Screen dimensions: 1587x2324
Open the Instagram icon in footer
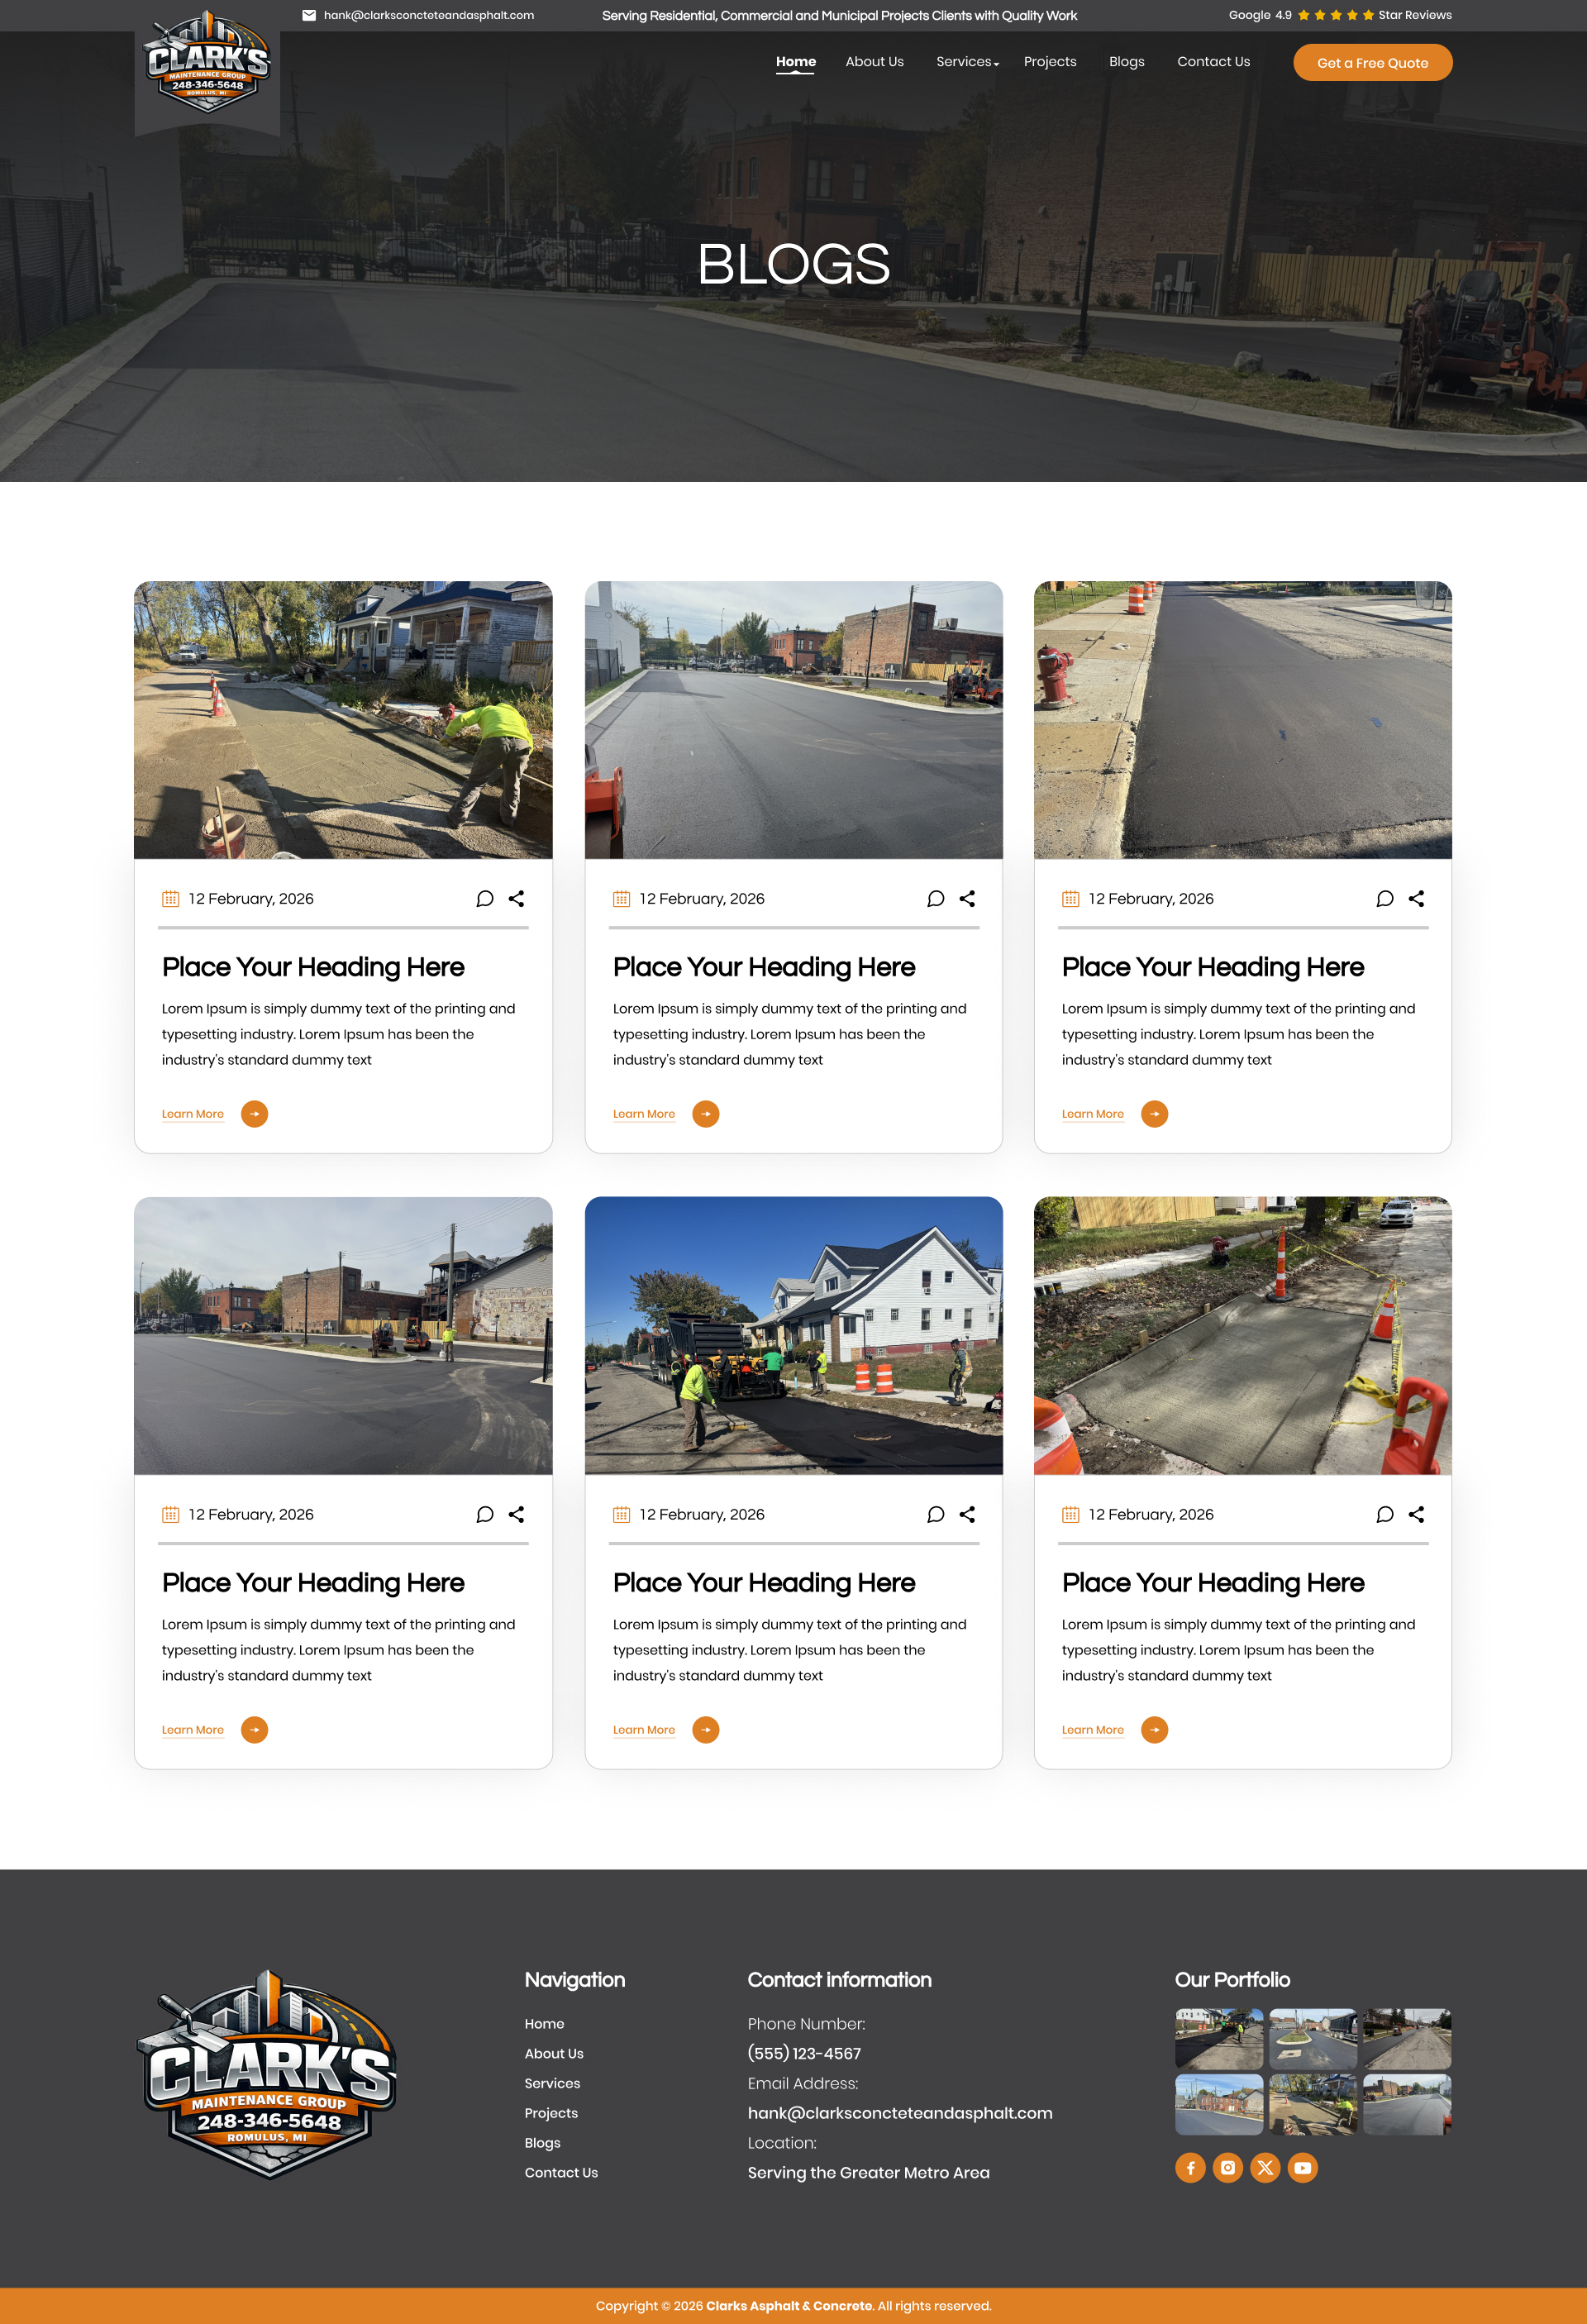1227,2167
